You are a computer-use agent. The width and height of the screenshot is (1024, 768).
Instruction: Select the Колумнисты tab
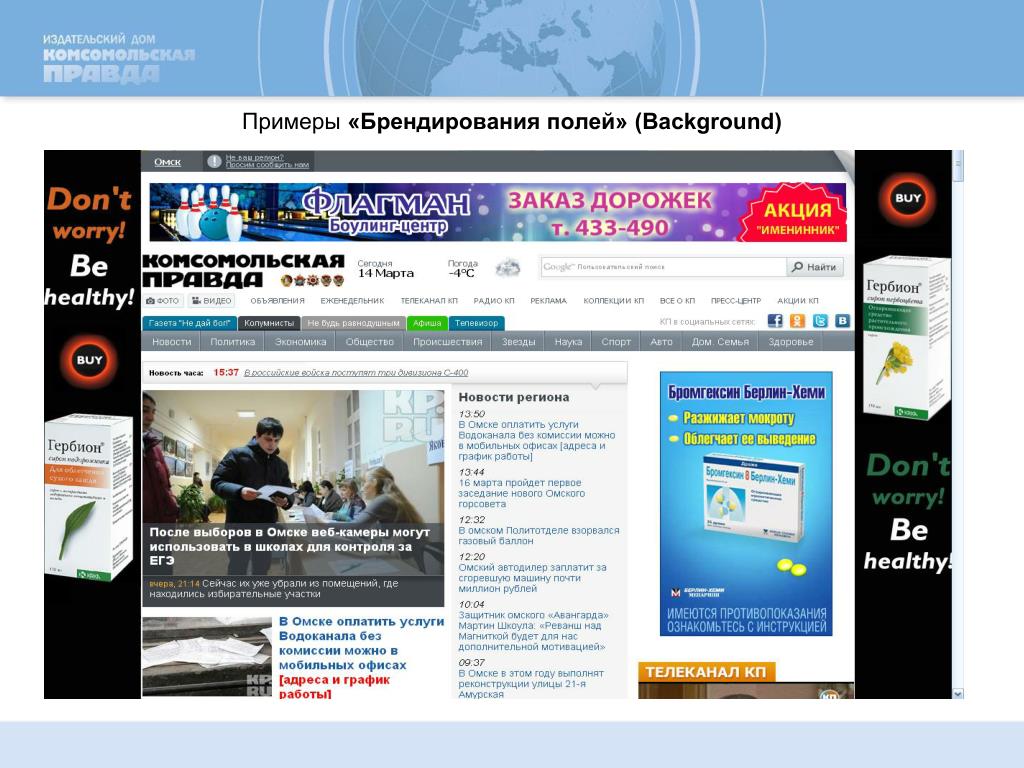(x=269, y=323)
